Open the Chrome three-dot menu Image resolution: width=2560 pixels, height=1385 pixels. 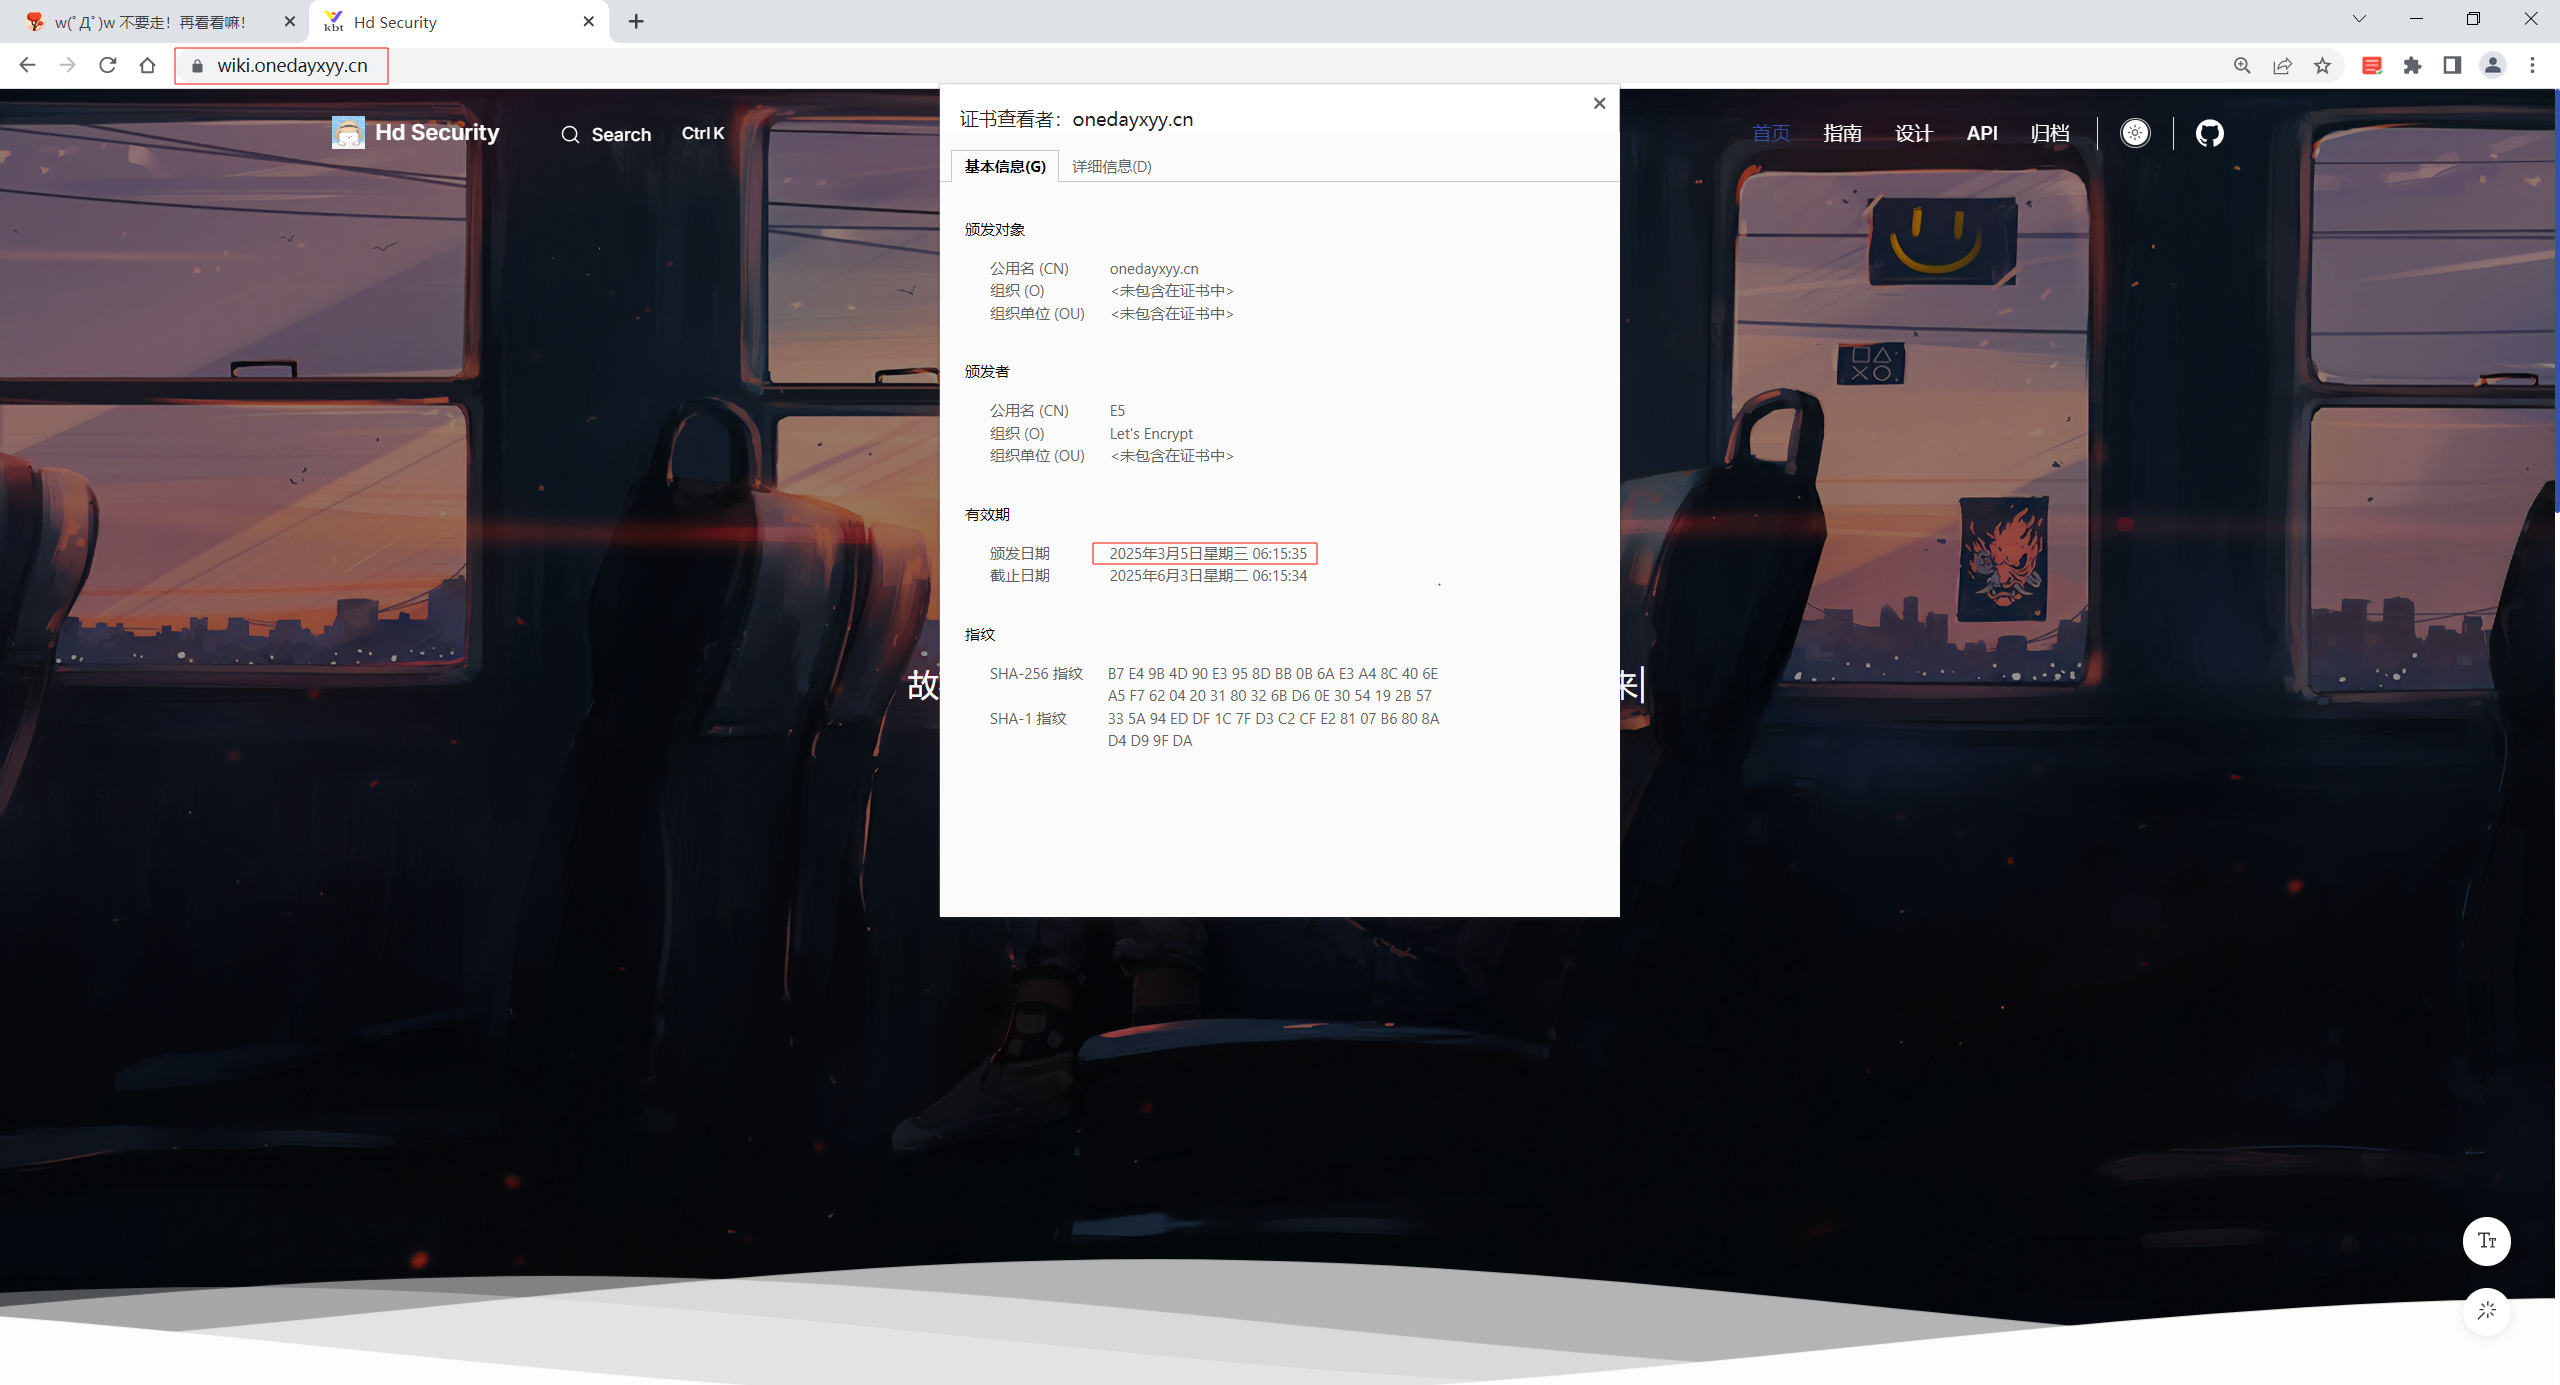(2532, 65)
